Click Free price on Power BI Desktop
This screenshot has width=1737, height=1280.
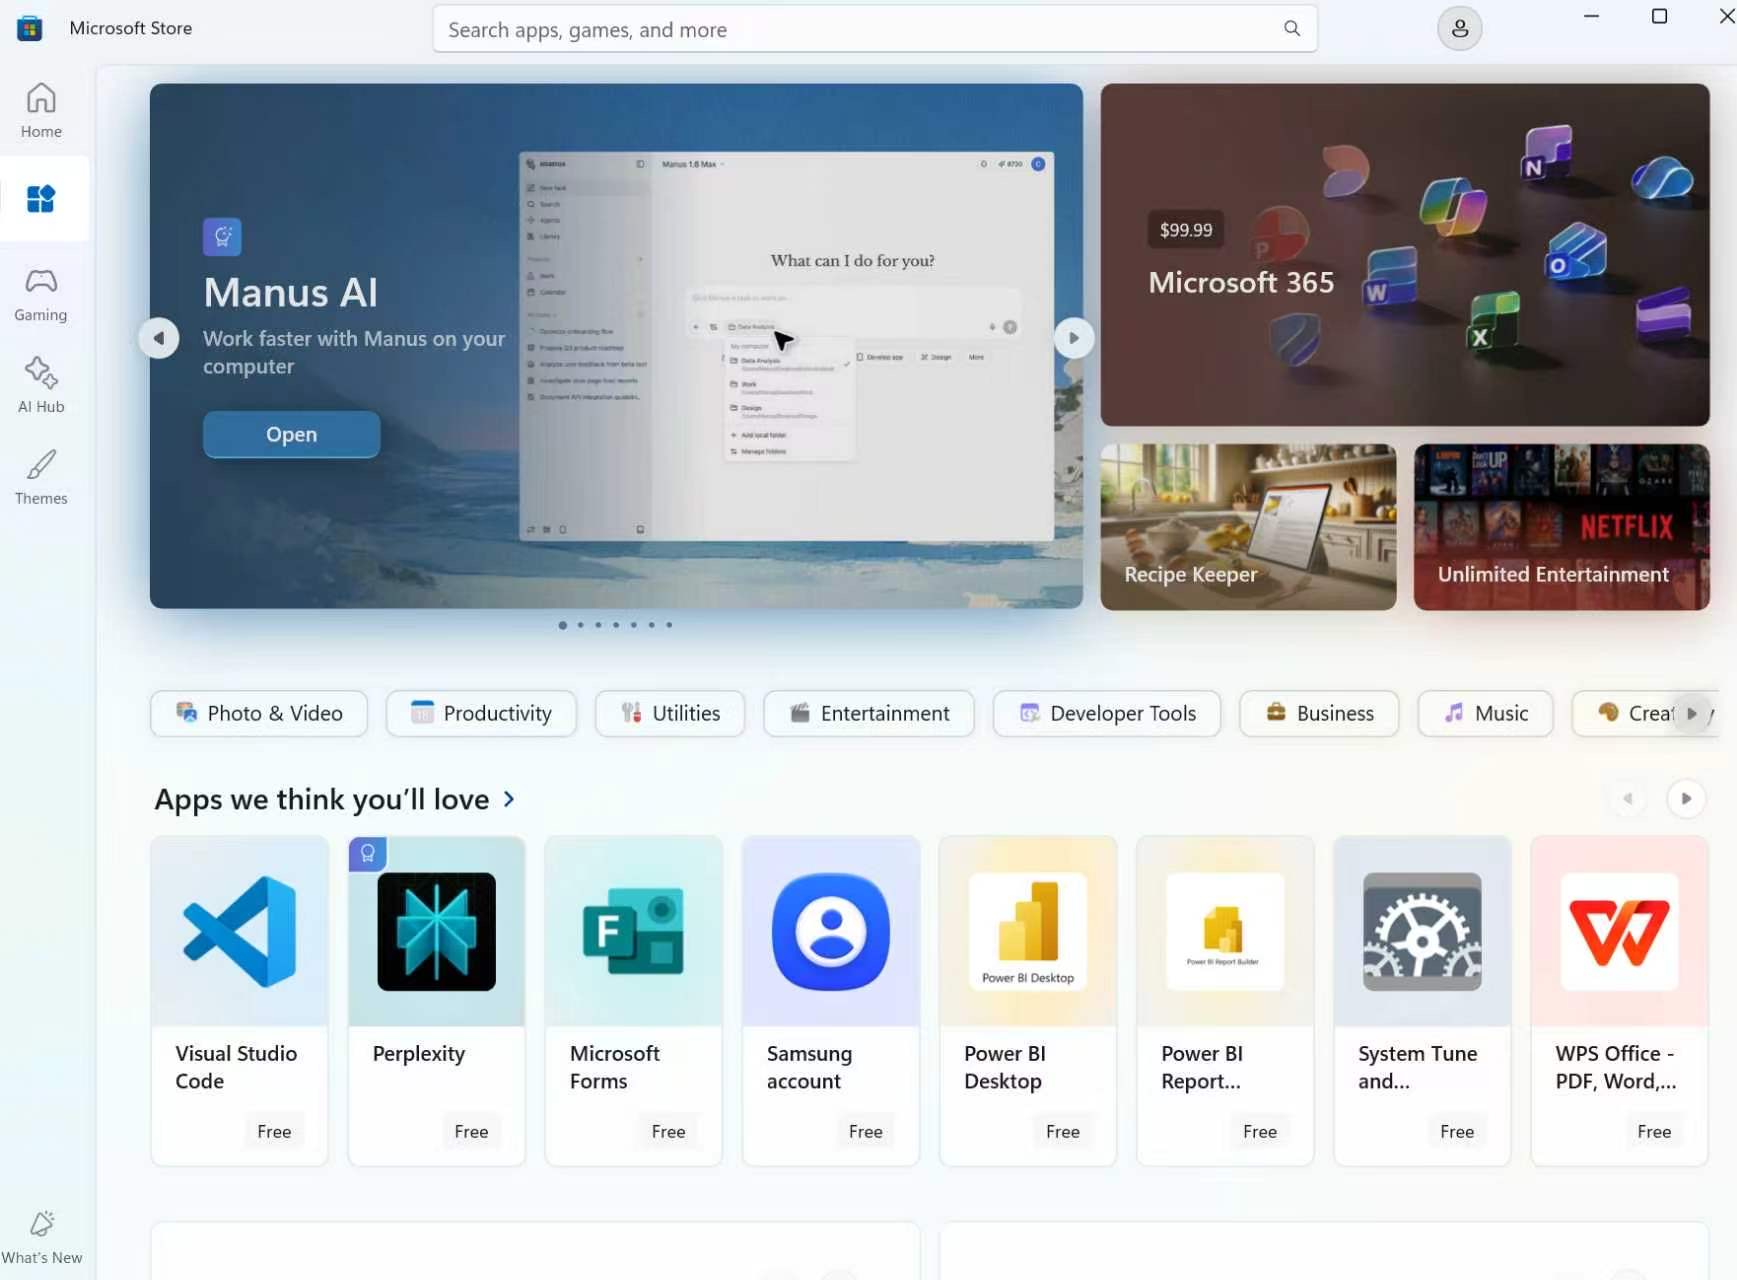tap(1062, 1131)
